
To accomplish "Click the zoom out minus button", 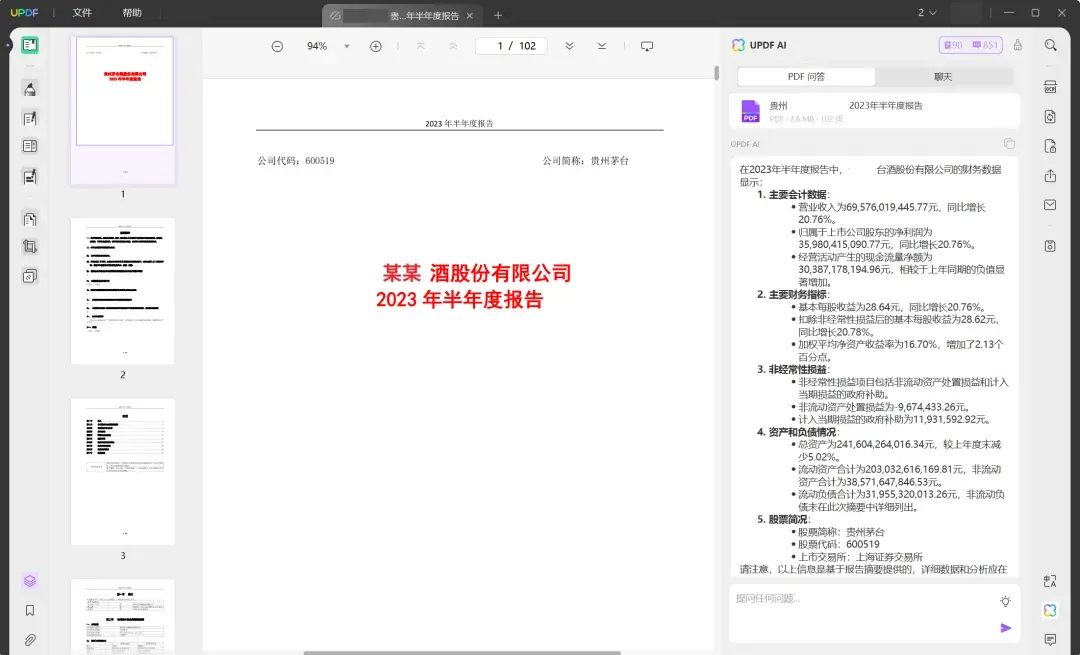I will pos(277,46).
